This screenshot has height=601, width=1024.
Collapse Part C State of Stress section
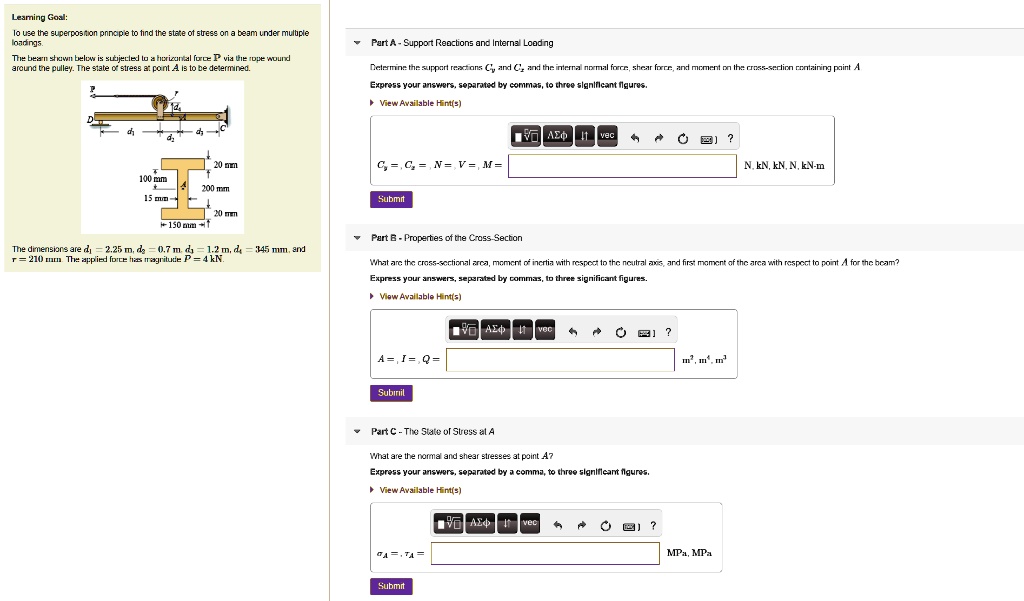point(357,432)
